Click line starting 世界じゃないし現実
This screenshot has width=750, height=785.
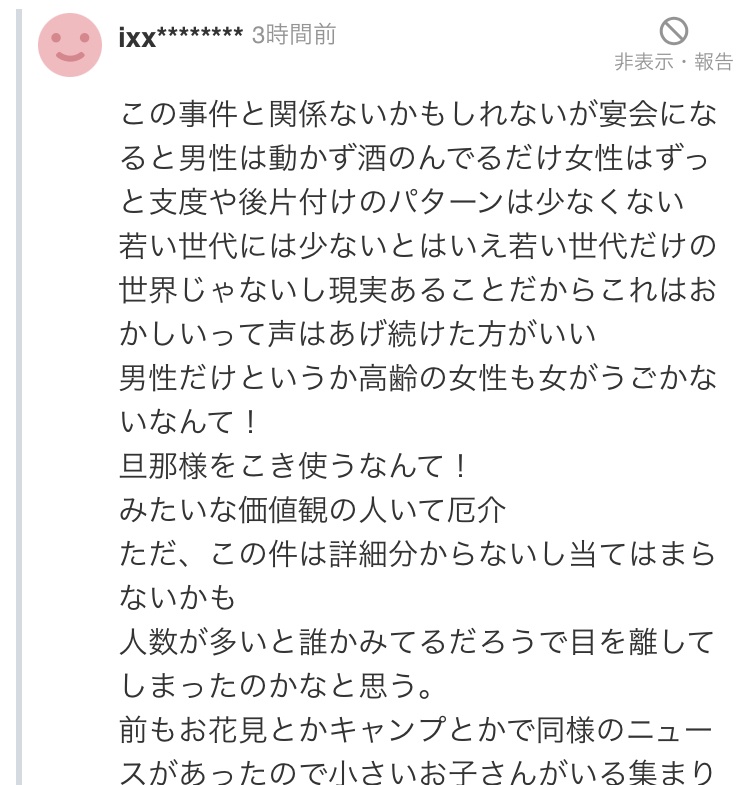pyautogui.click(x=418, y=289)
